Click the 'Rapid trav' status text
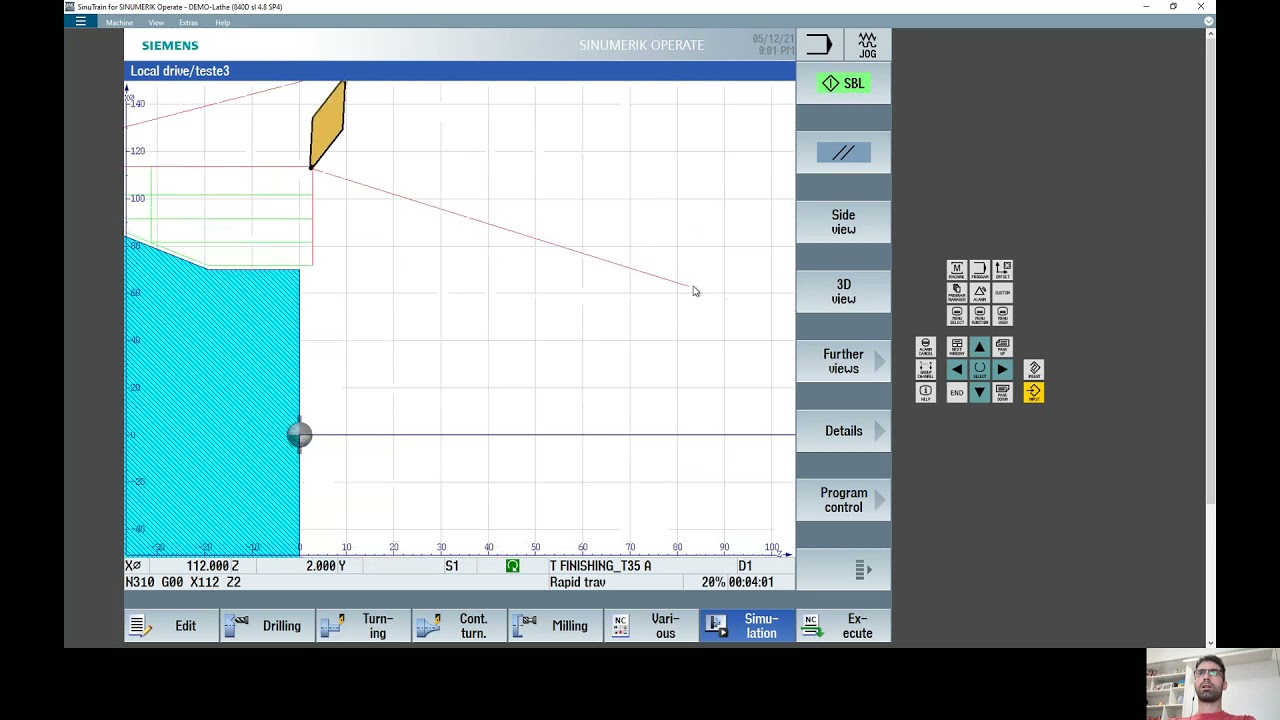This screenshot has height=720, width=1280. (x=577, y=582)
